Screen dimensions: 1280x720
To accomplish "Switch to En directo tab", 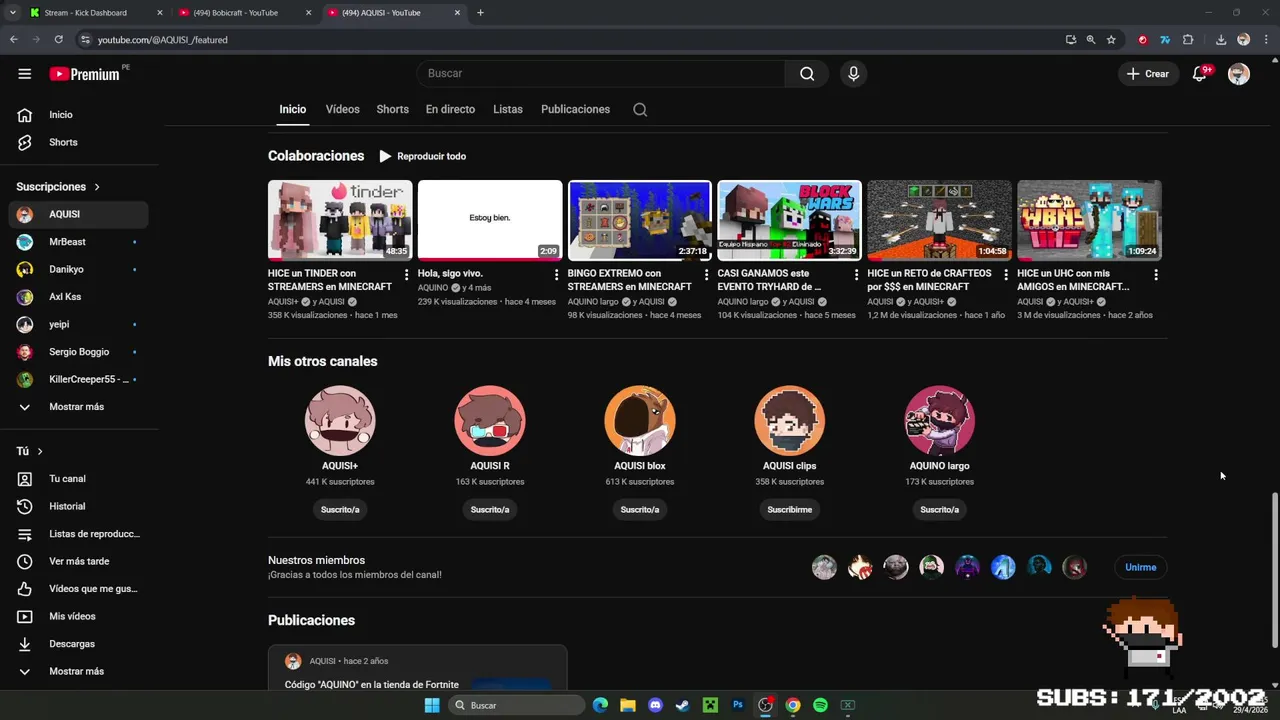I will click(x=450, y=109).
